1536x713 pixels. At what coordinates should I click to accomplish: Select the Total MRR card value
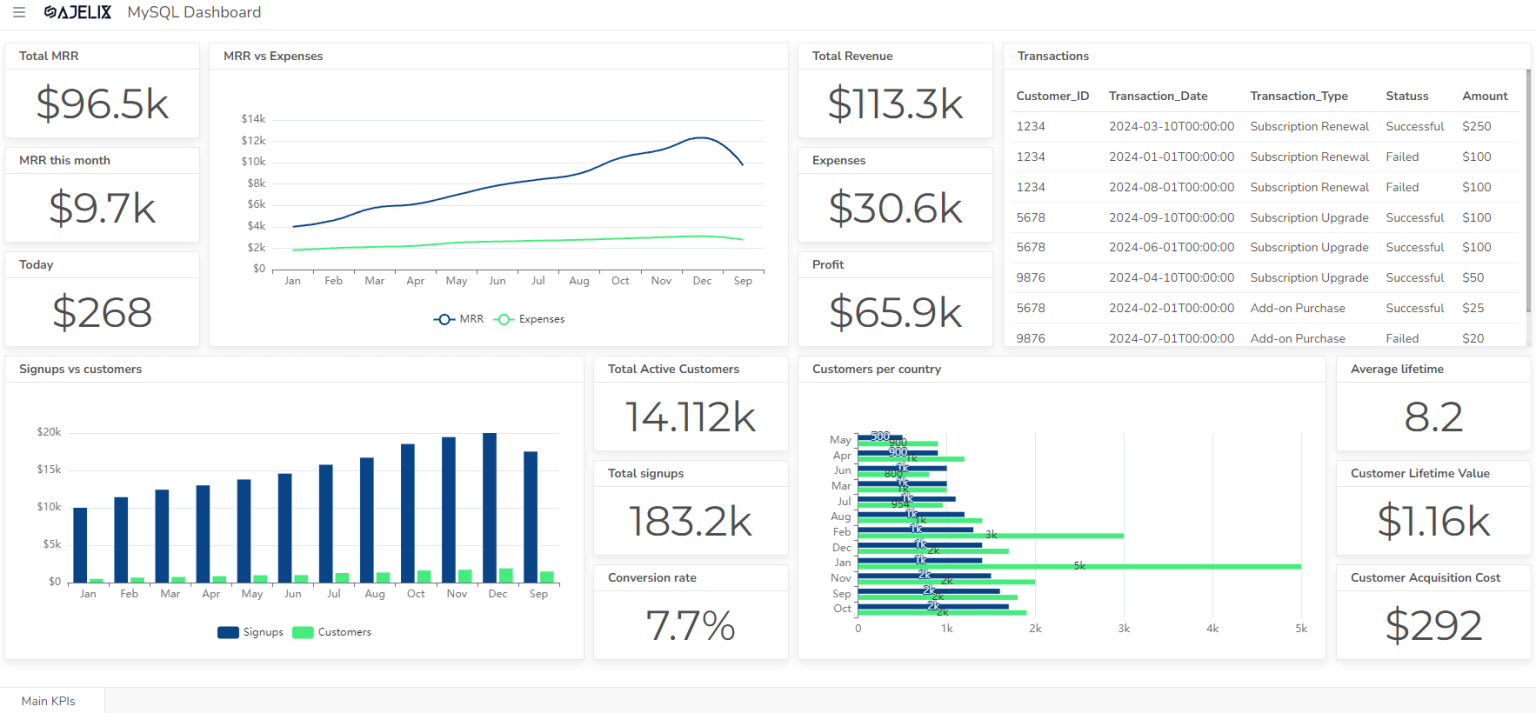(x=102, y=104)
